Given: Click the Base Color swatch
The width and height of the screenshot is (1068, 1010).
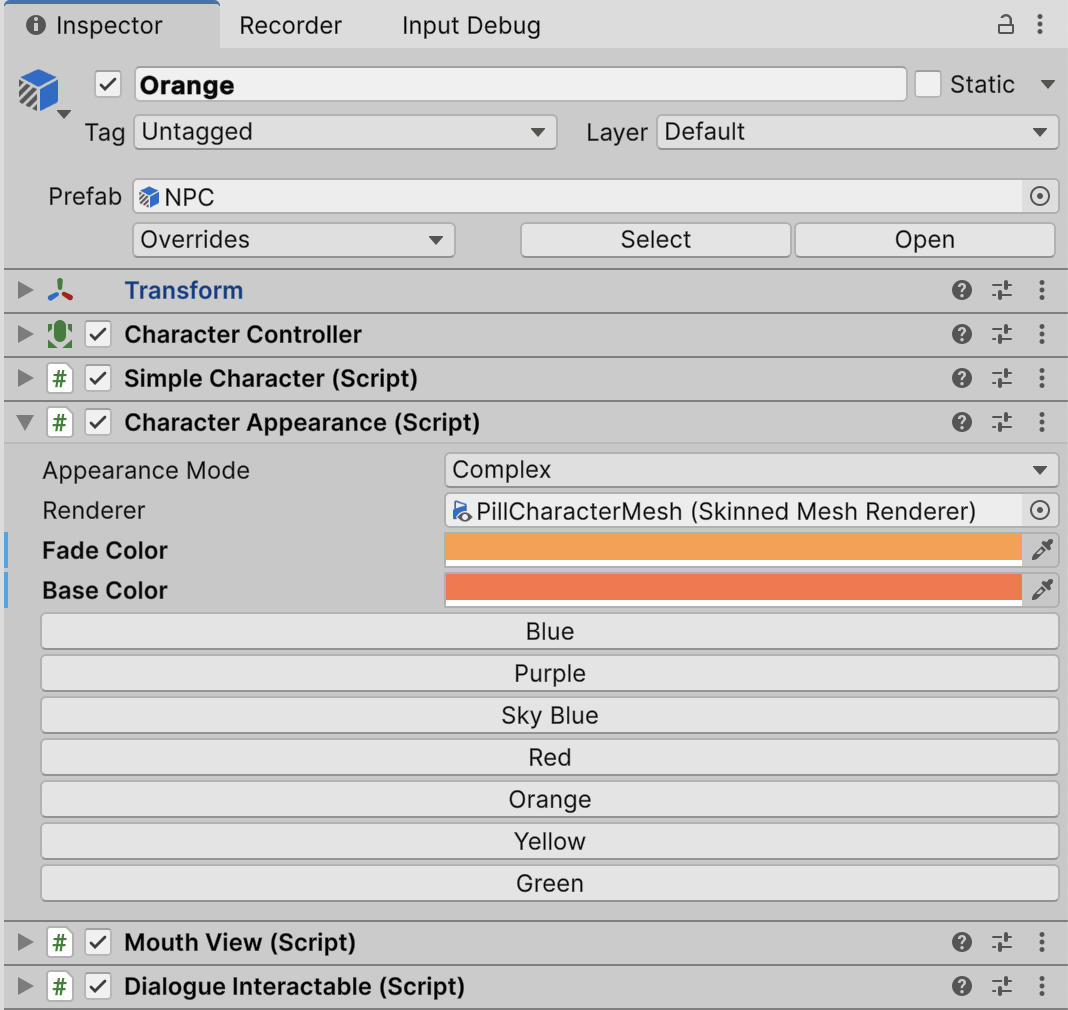Looking at the screenshot, I should click(733, 590).
